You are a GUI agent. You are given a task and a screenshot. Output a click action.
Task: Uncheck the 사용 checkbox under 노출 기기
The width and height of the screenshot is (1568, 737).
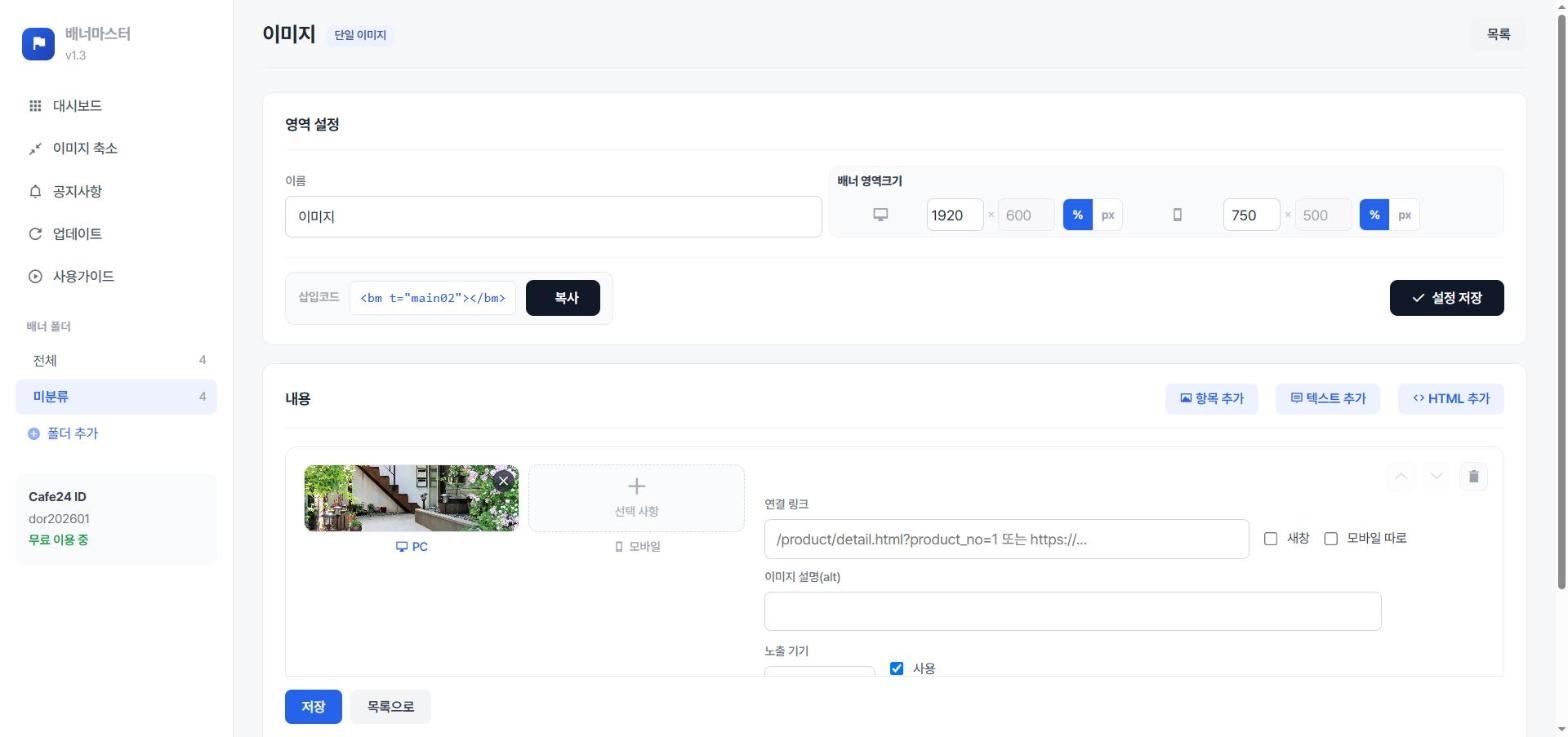[896, 668]
